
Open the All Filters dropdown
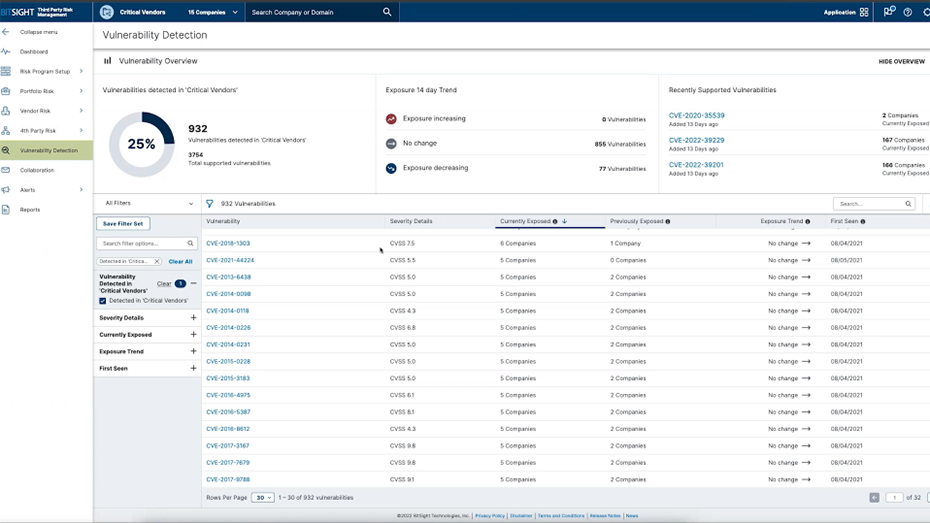148,204
